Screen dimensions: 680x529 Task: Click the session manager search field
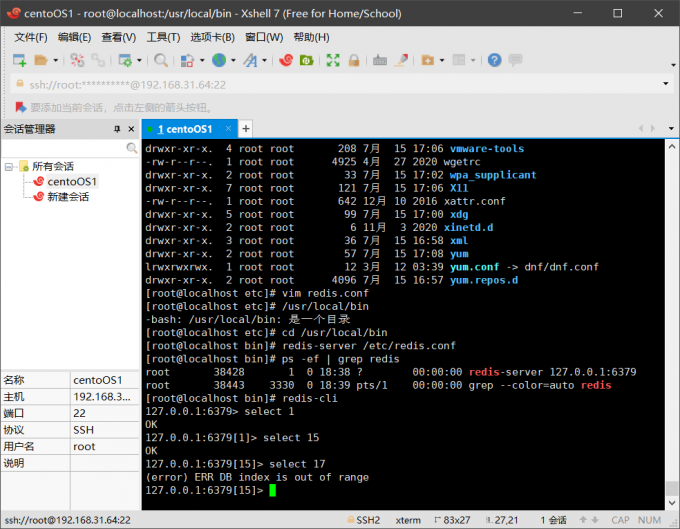click(x=64, y=148)
